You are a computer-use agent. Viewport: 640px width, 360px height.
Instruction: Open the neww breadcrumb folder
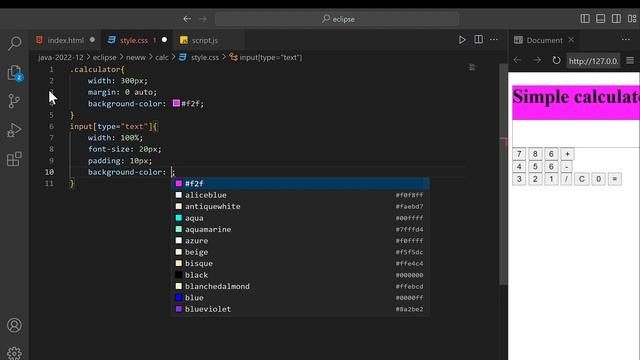[x=136, y=58]
